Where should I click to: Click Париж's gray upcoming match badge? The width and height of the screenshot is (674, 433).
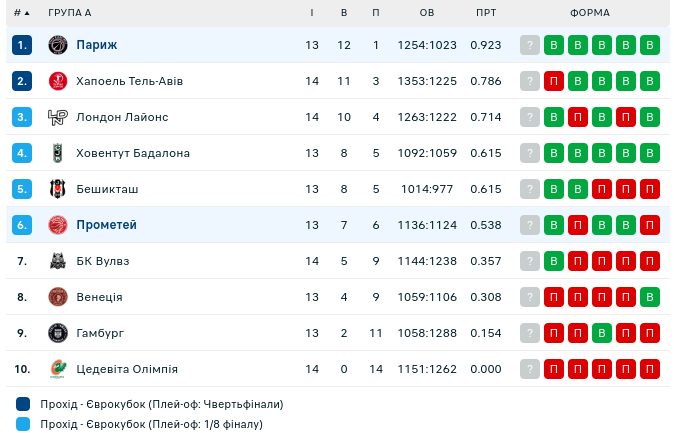[x=530, y=45]
